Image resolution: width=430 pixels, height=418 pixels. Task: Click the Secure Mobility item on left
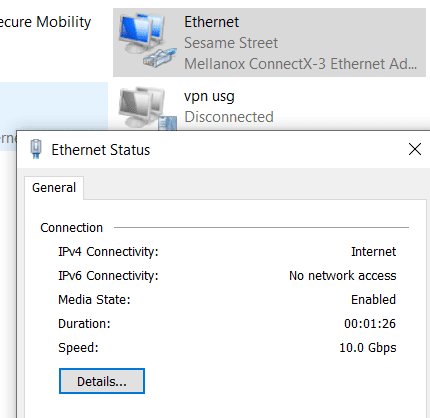coord(45,22)
